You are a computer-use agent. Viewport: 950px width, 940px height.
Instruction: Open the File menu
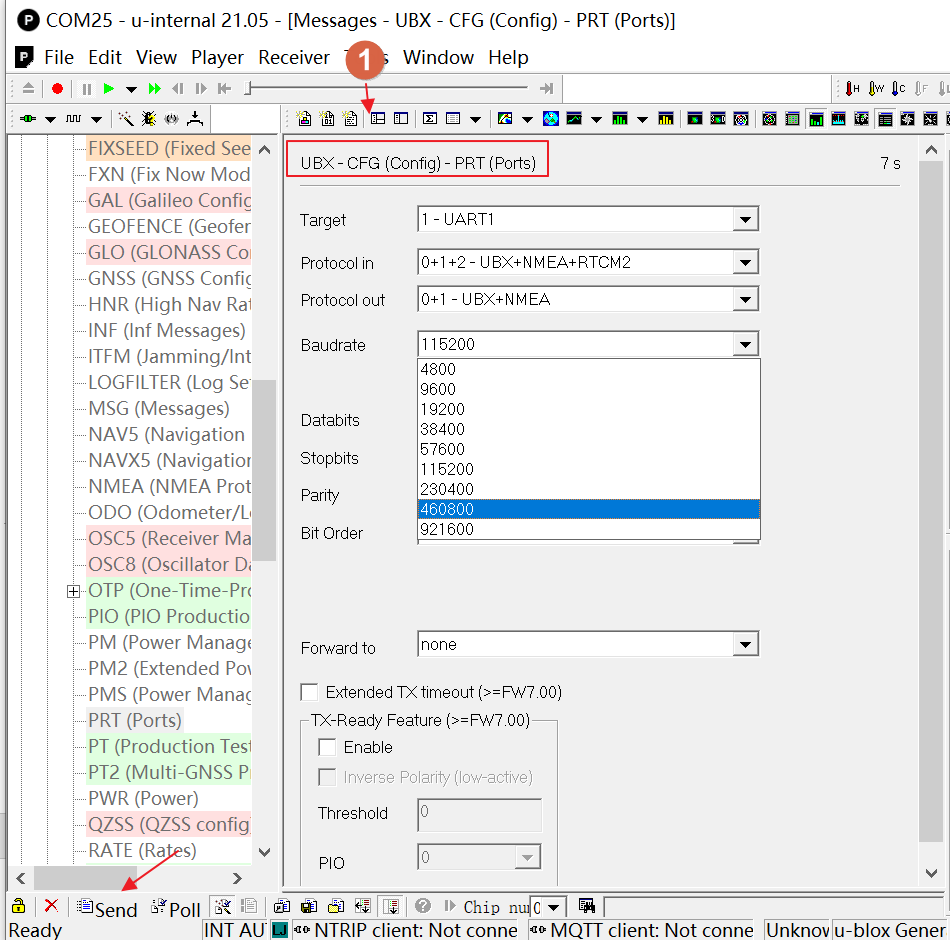pyautogui.click(x=59, y=58)
